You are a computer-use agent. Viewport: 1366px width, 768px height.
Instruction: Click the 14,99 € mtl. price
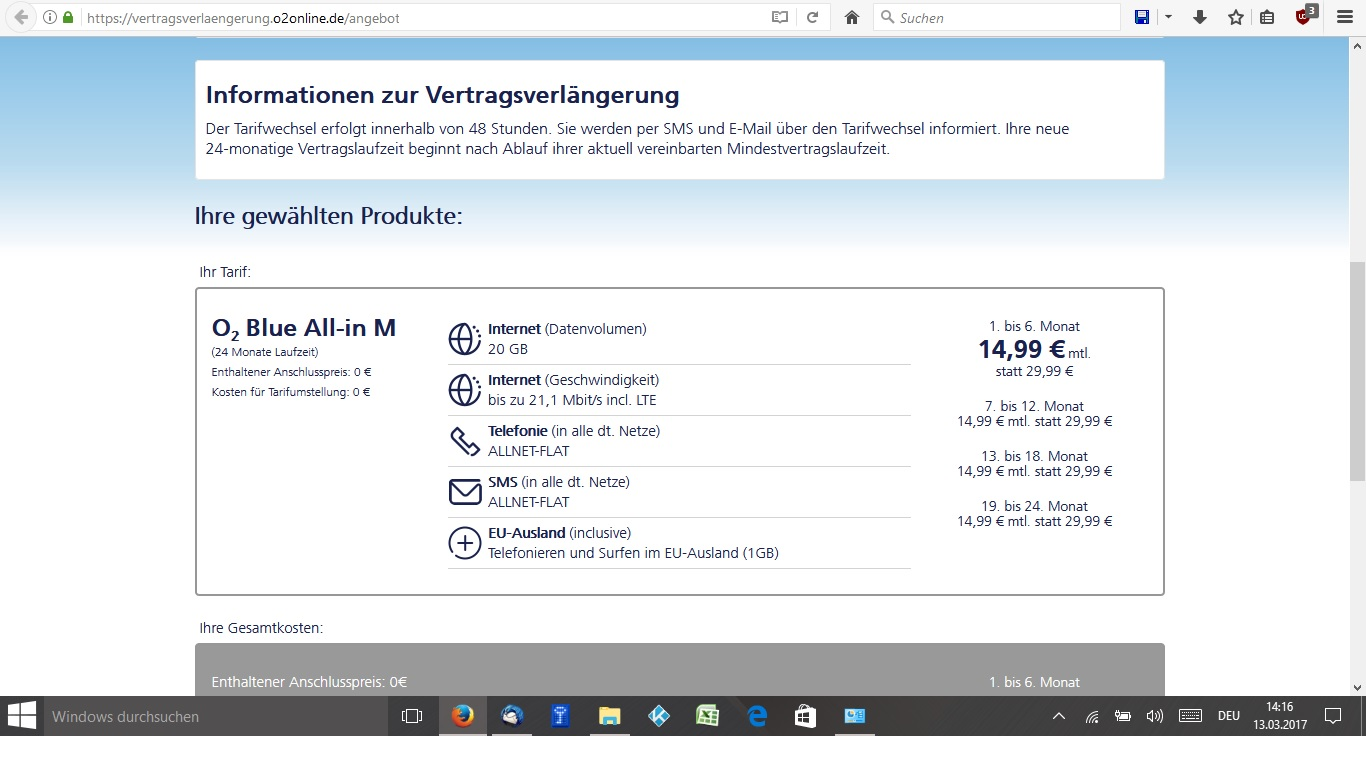(1034, 349)
